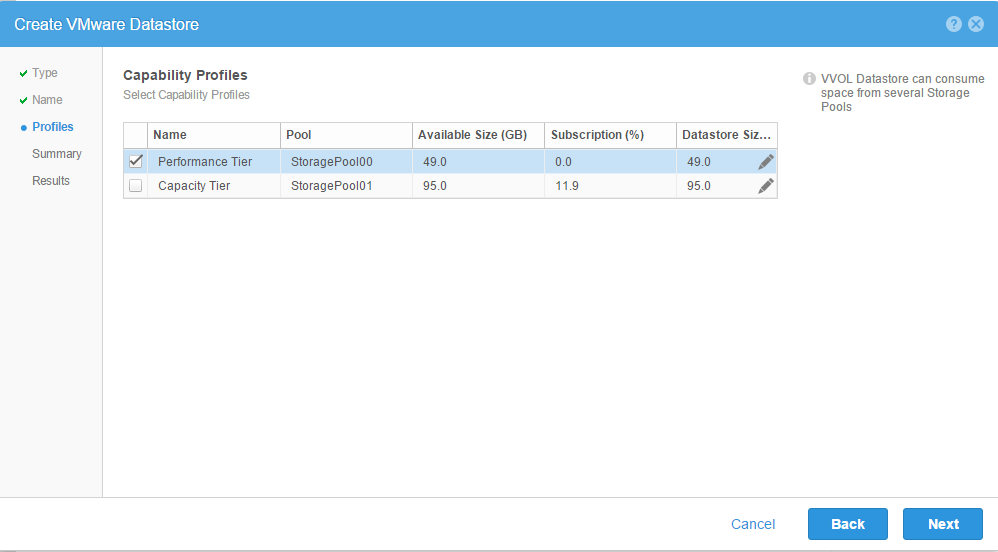The image size is (998, 552).
Task: Click the StoragePool00 cell
Action: click(x=346, y=162)
